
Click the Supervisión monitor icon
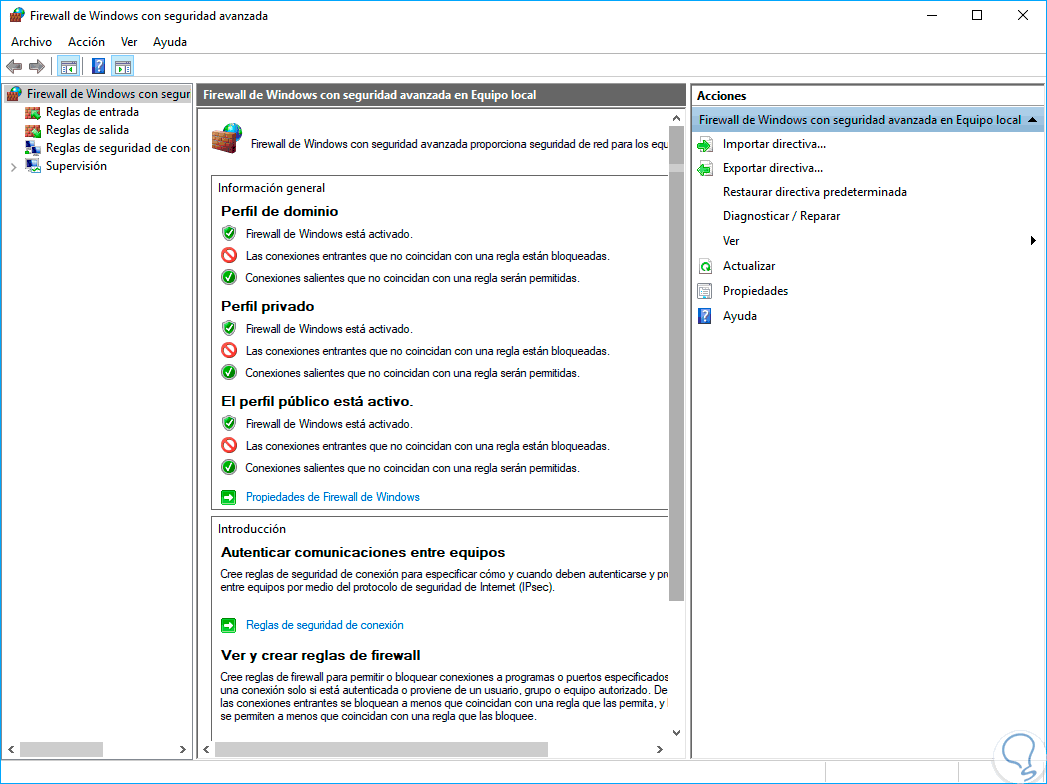[33, 166]
